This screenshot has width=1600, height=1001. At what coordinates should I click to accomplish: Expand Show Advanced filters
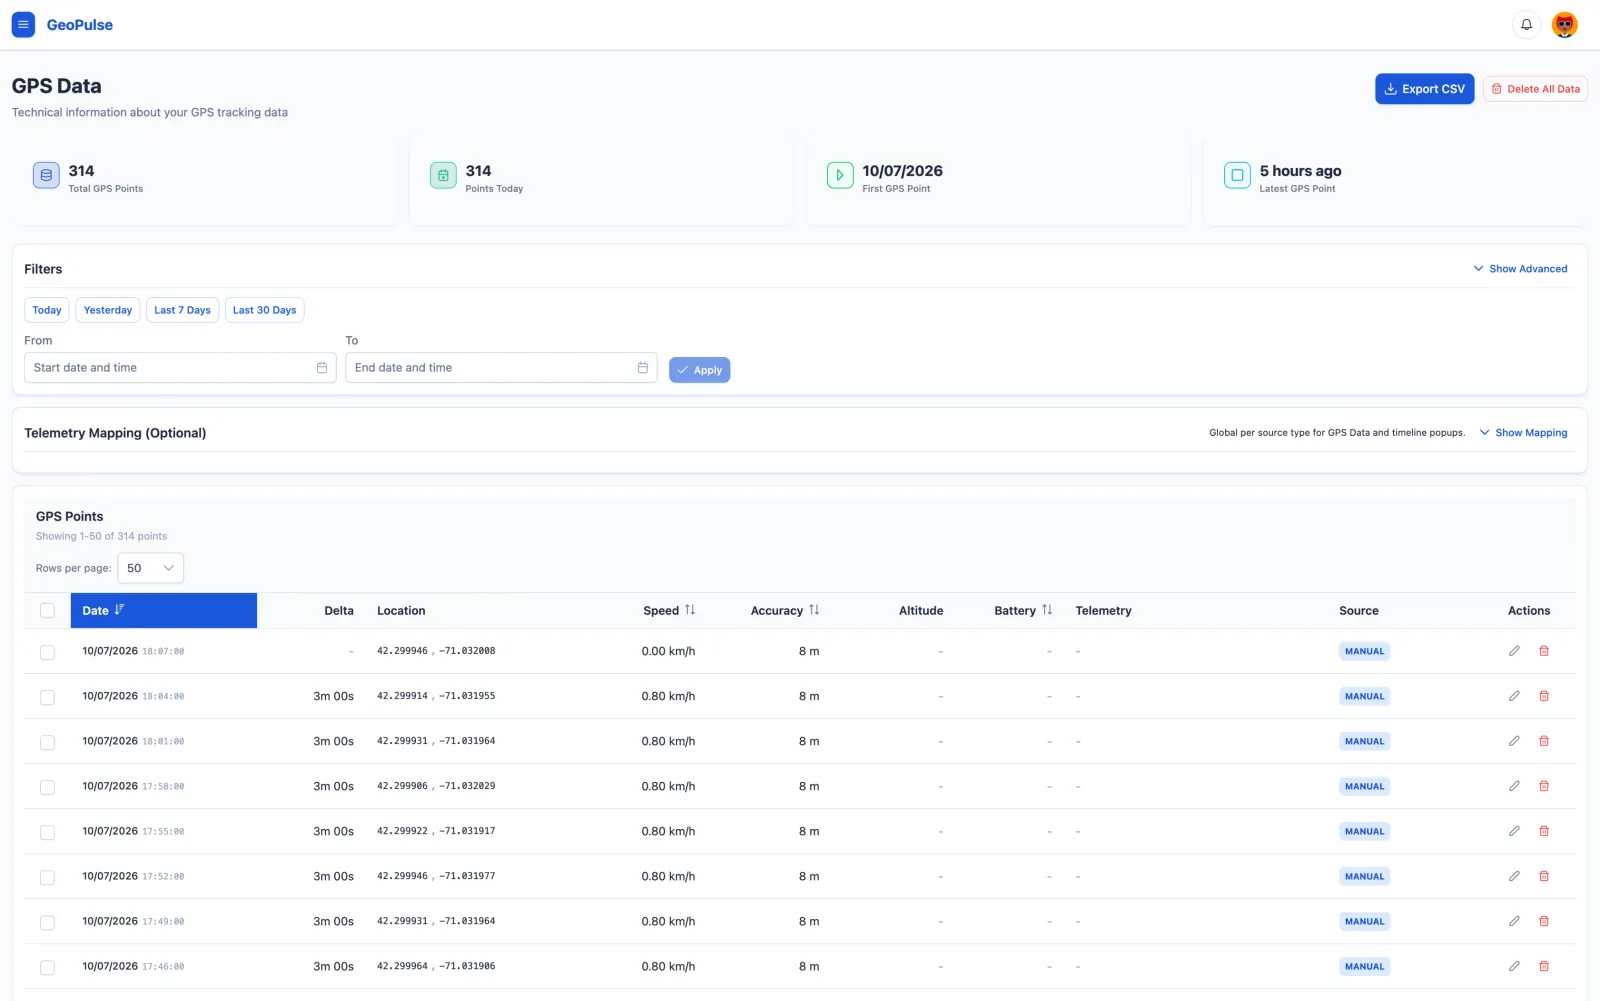pos(1520,269)
